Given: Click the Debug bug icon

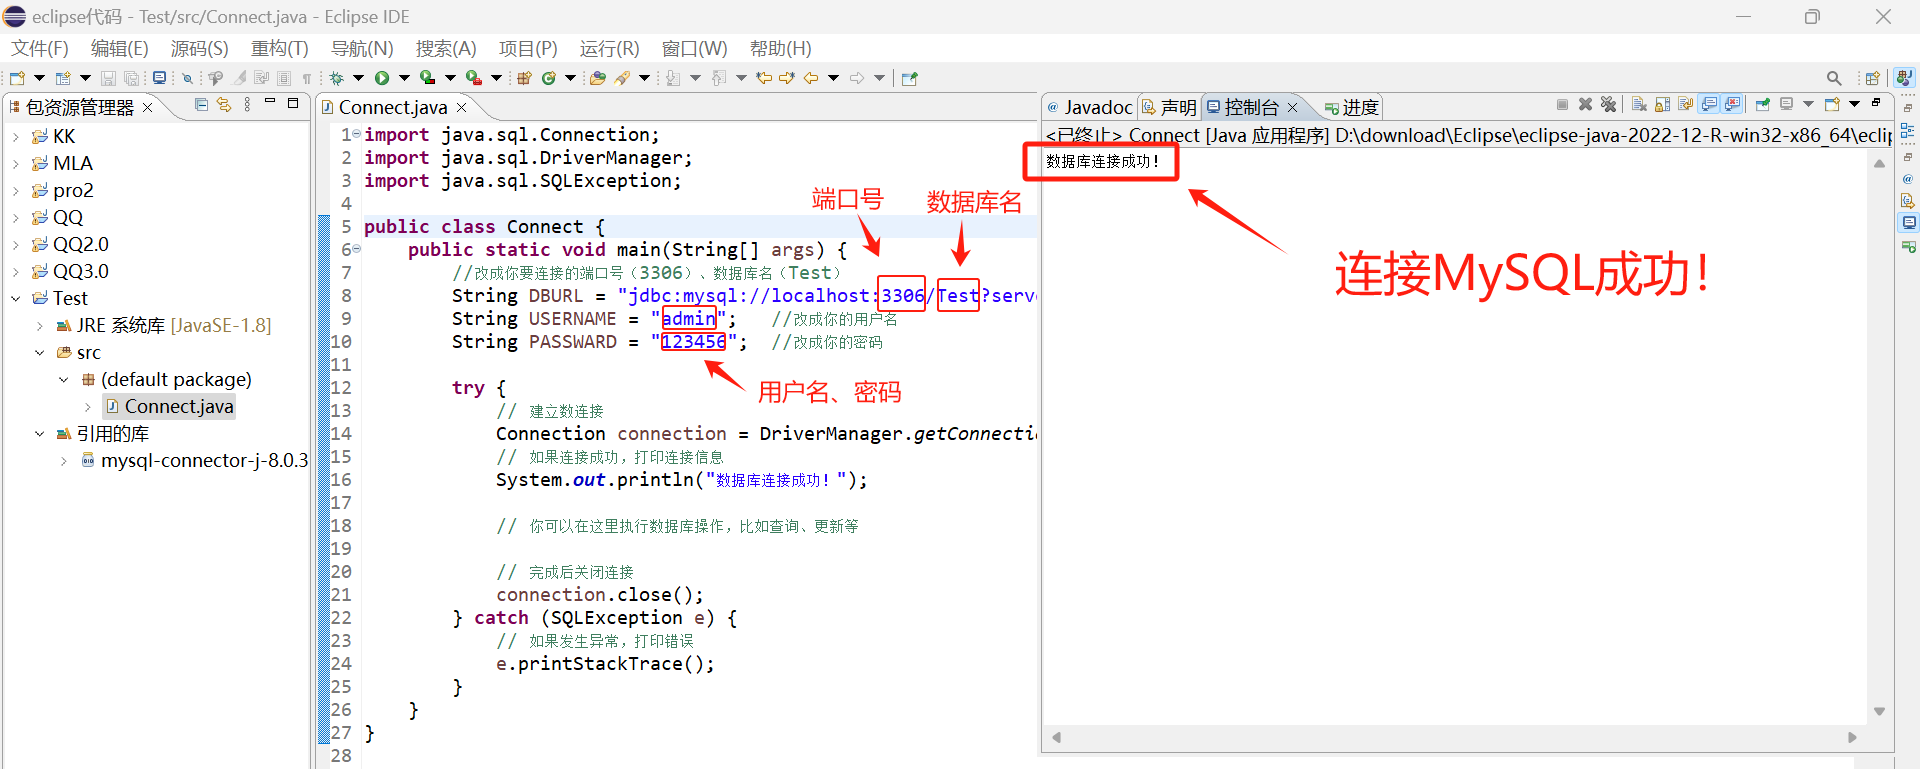Looking at the screenshot, I should tap(337, 78).
